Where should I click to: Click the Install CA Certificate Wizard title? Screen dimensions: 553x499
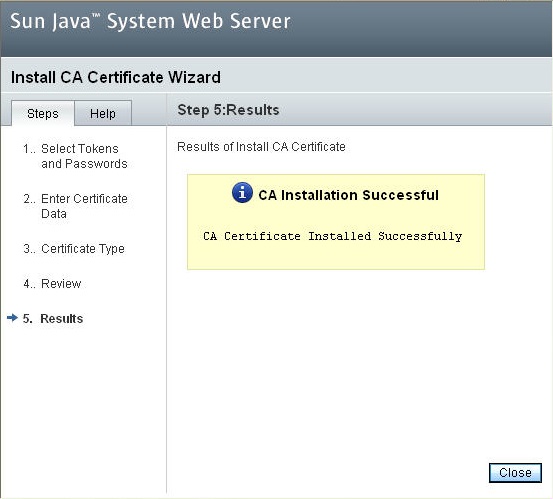(x=116, y=77)
